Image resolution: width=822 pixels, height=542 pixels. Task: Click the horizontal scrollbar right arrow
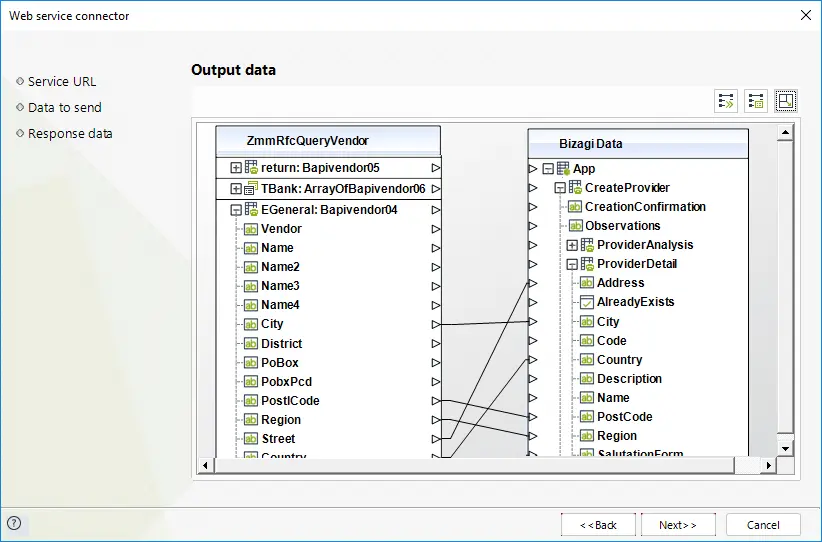click(x=769, y=465)
